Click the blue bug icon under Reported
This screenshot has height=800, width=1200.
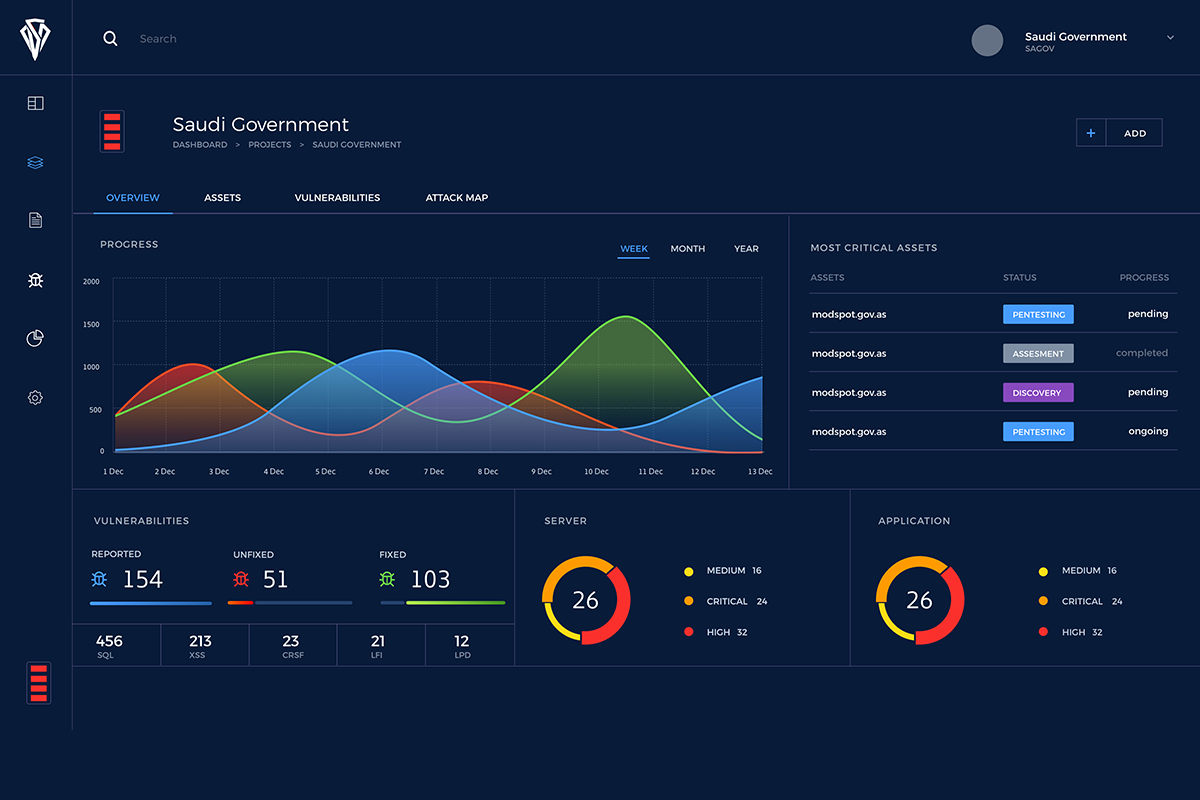pos(99,578)
